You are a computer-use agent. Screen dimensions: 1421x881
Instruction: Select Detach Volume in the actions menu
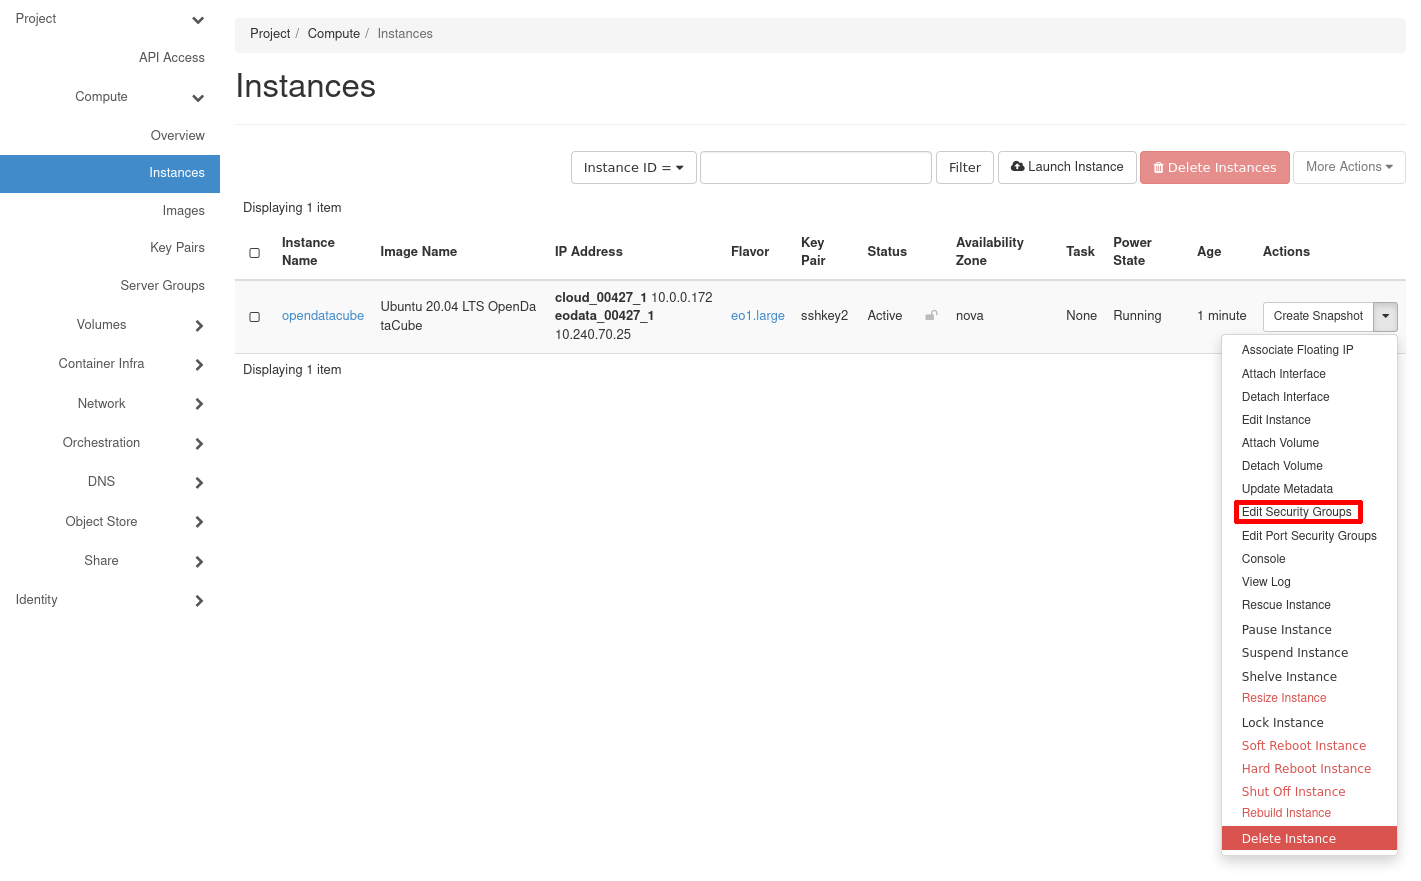pyautogui.click(x=1282, y=466)
